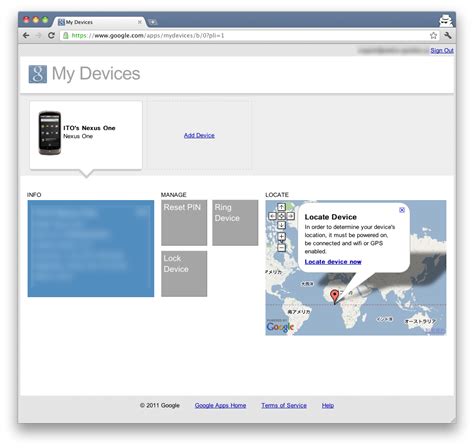The width and height of the screenshot is (474, 448).
Task: Click the Lock Device tile
Action: coord(184,274)
